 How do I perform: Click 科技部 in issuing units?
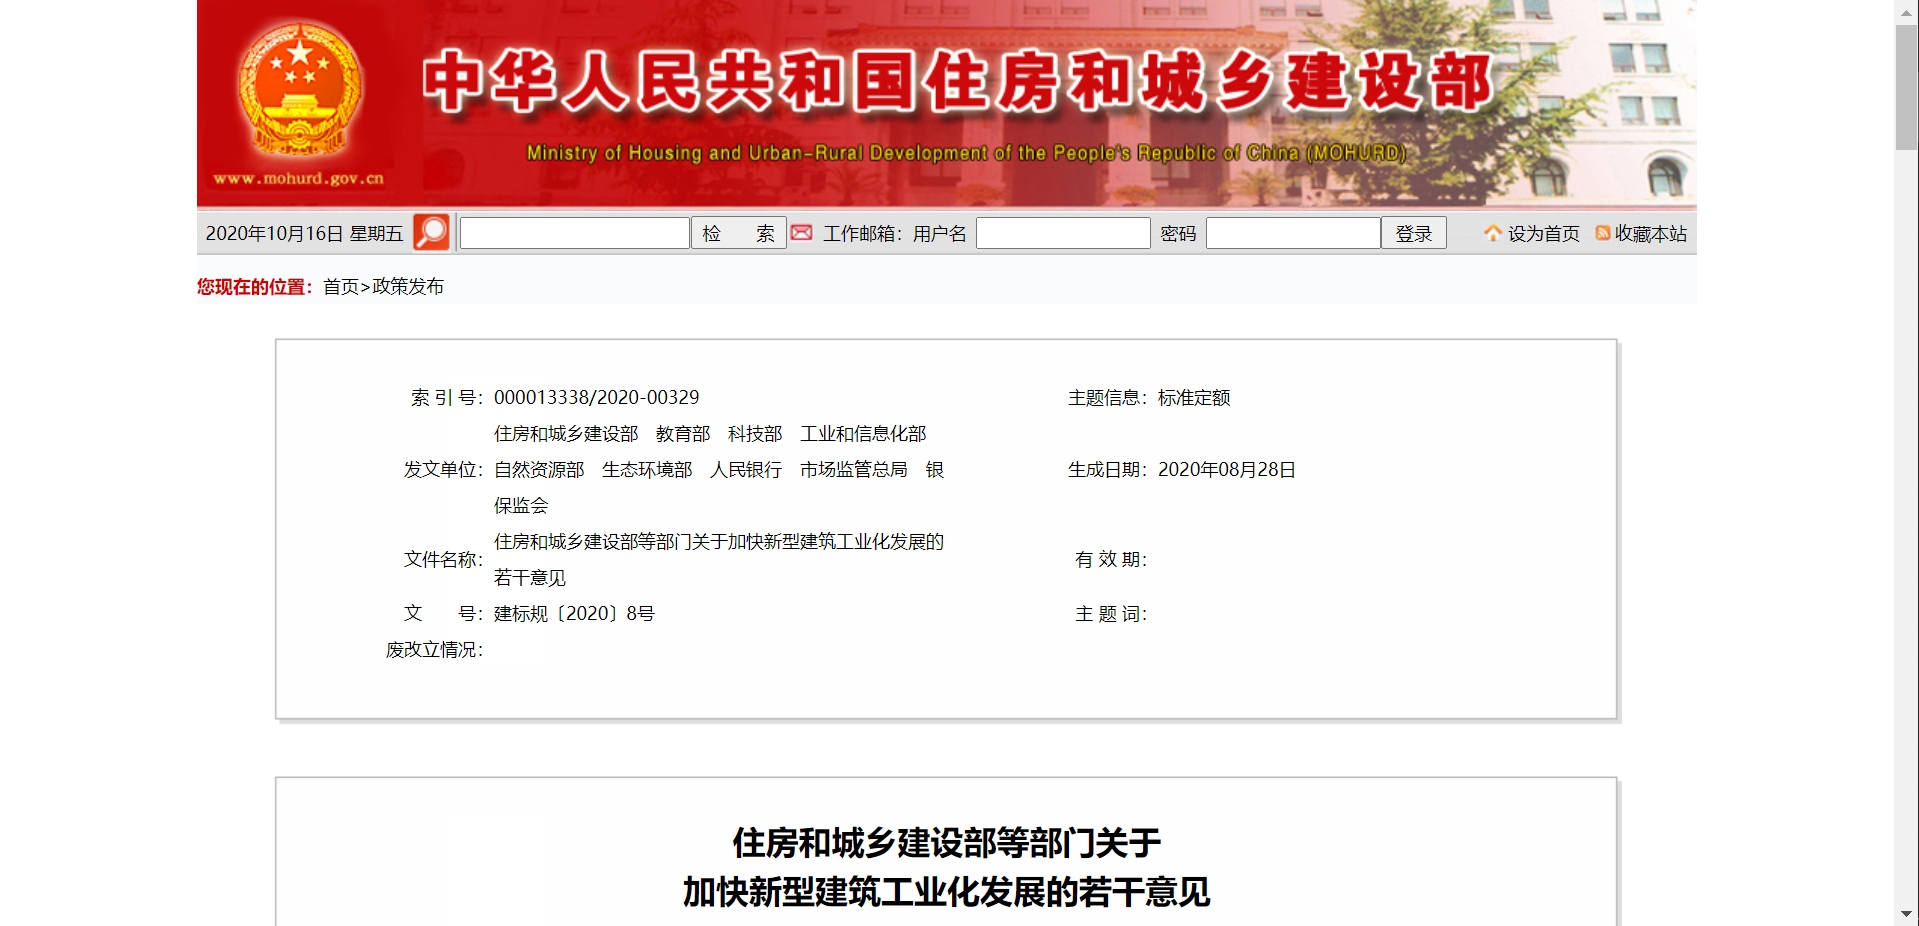pos(755,434)
